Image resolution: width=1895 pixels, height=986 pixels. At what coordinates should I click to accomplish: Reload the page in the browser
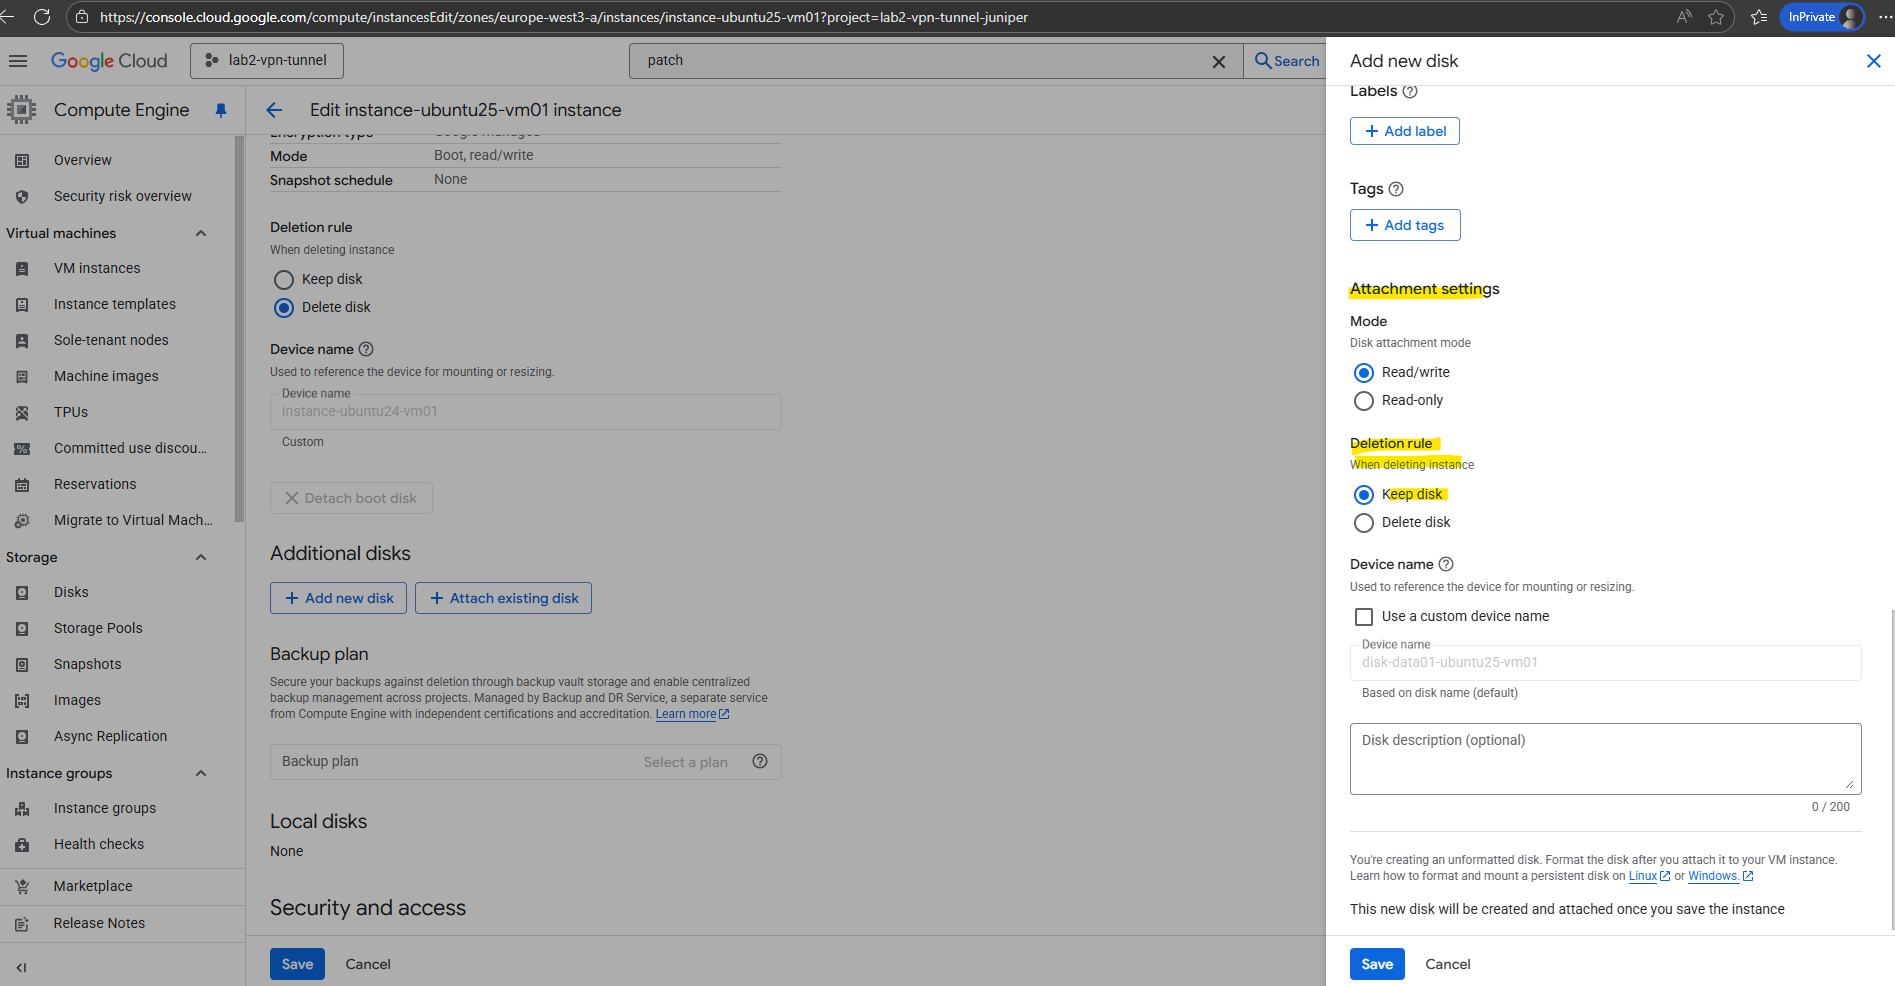click(x=42, y=17)
